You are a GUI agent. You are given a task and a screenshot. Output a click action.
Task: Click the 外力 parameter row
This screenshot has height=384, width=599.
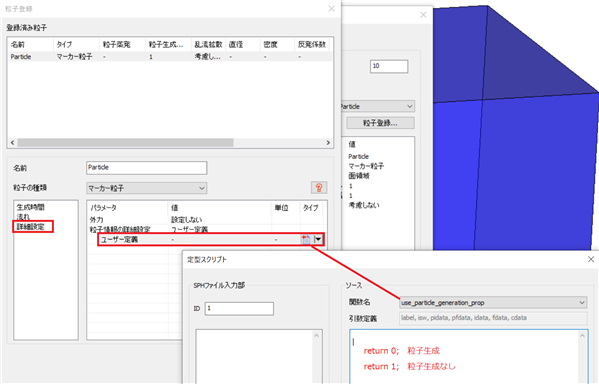206,220
